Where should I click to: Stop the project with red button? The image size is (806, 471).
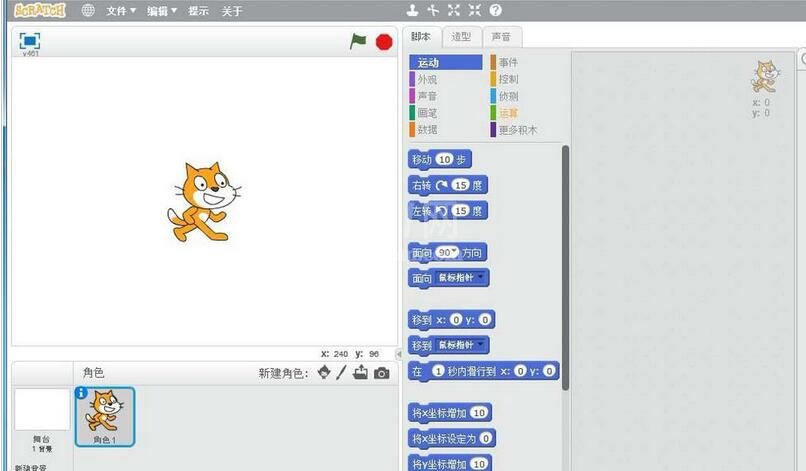(384, 42)
